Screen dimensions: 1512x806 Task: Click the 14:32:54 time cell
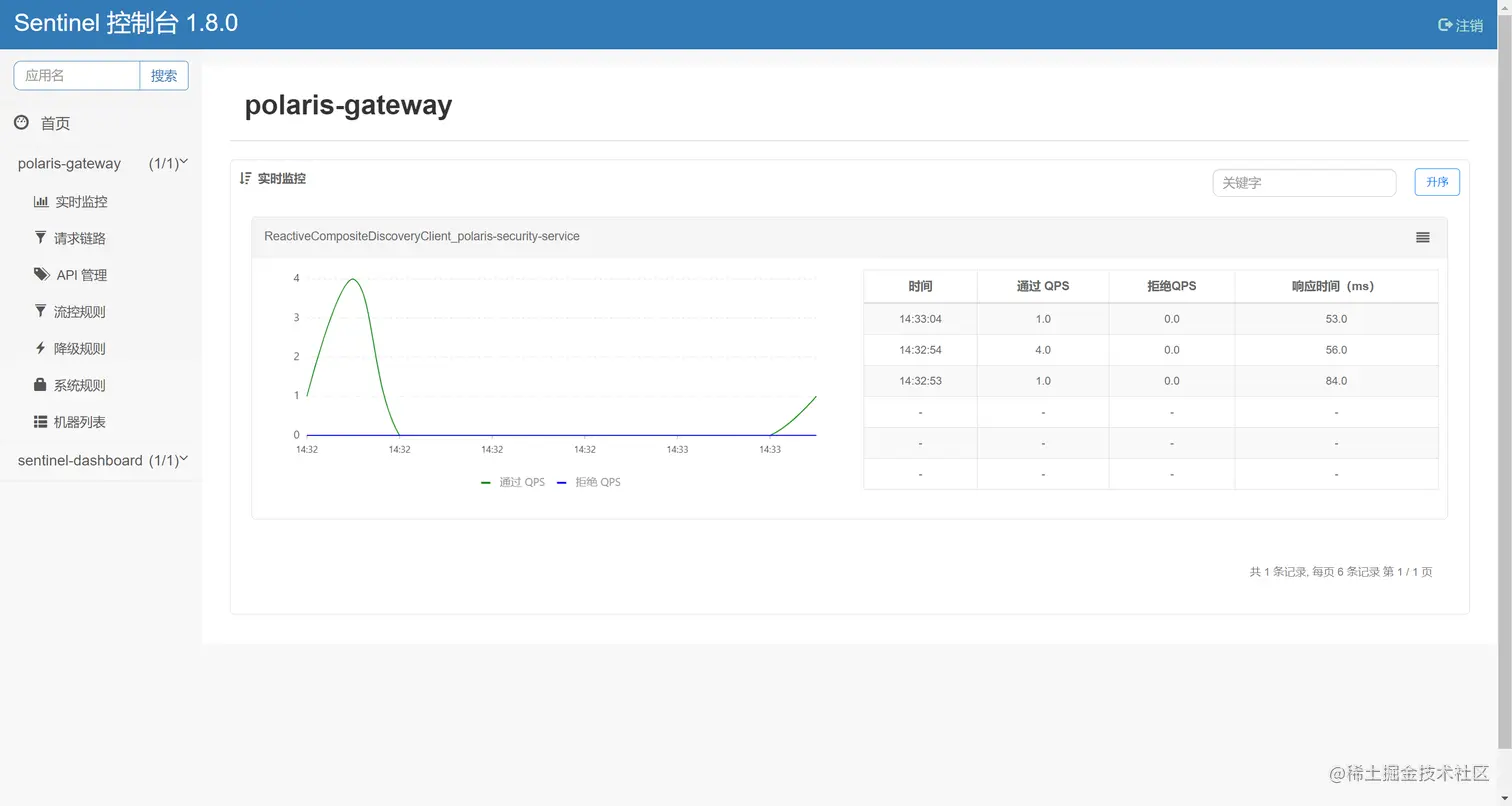(920, 350)
